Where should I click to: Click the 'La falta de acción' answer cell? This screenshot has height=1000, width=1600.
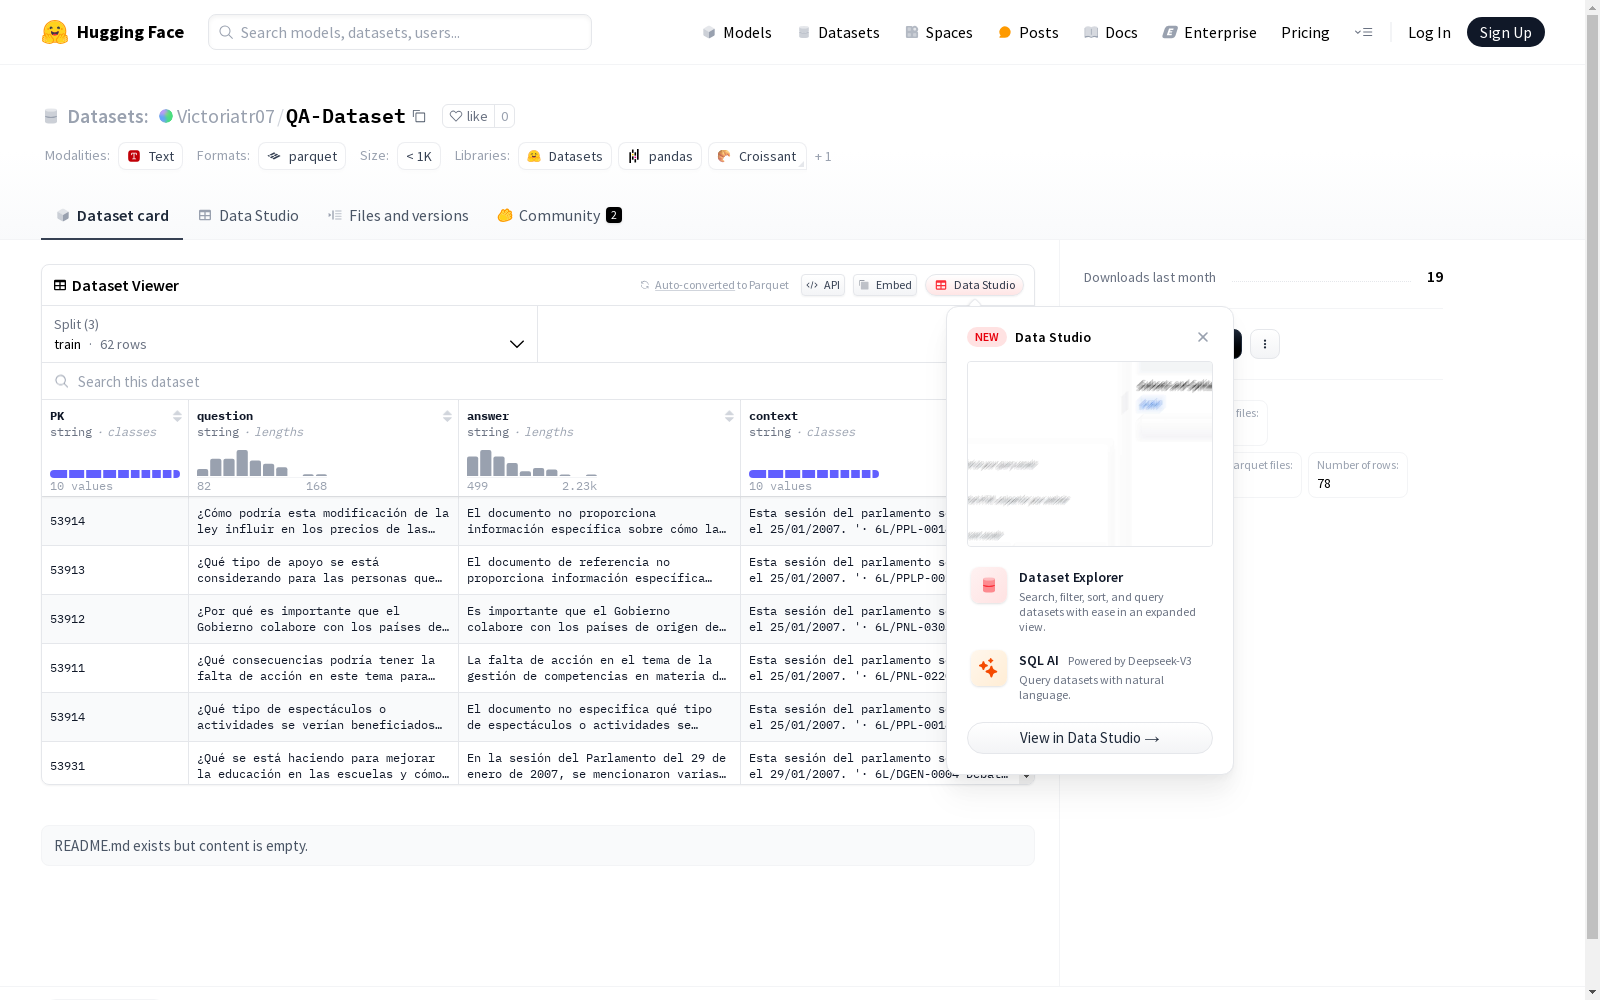coord(599,668)
